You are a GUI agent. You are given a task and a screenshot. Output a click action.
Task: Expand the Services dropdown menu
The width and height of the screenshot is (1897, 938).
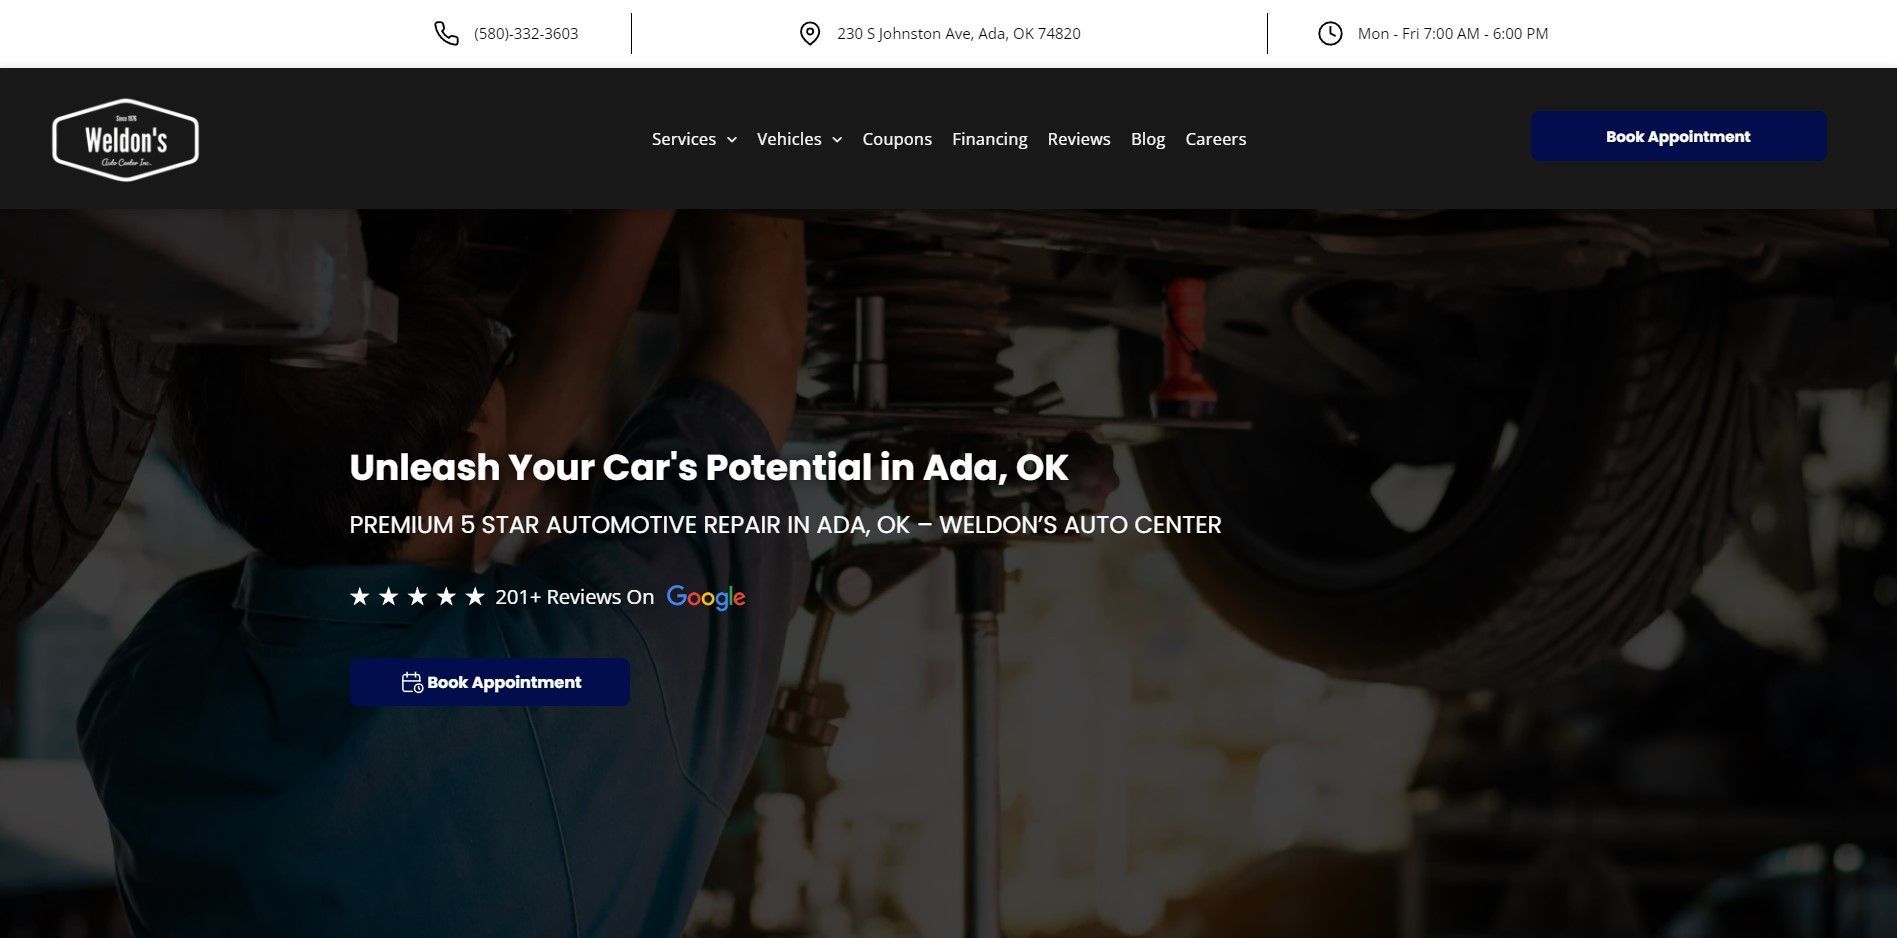click(x=684, y=139)
